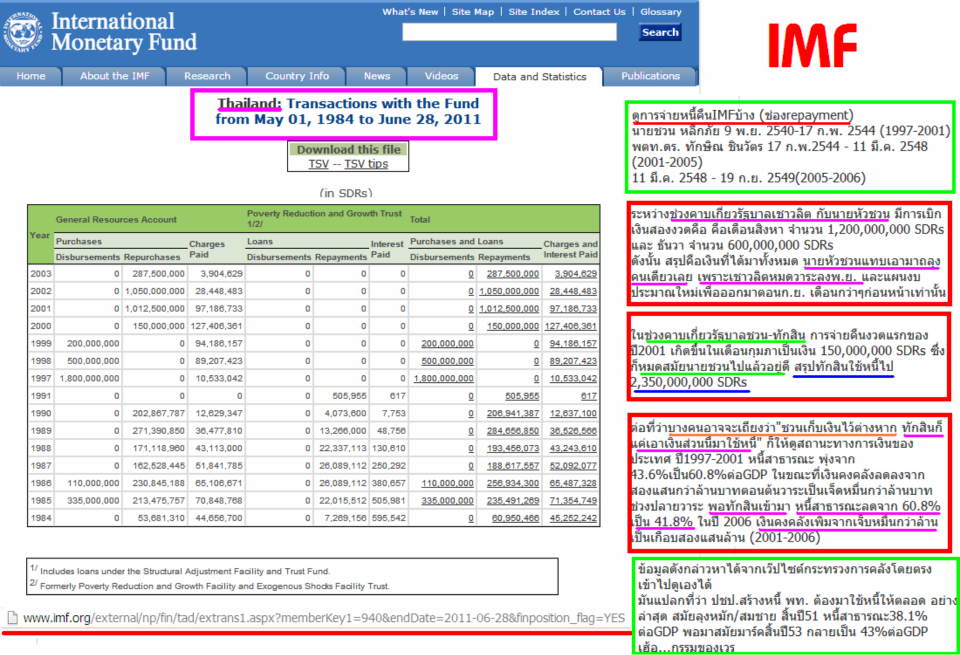This screenshot has height=655, width=960.
Task: Click the 271,390,850 repurchases value for 1989
Action: [x=158, y=432]
